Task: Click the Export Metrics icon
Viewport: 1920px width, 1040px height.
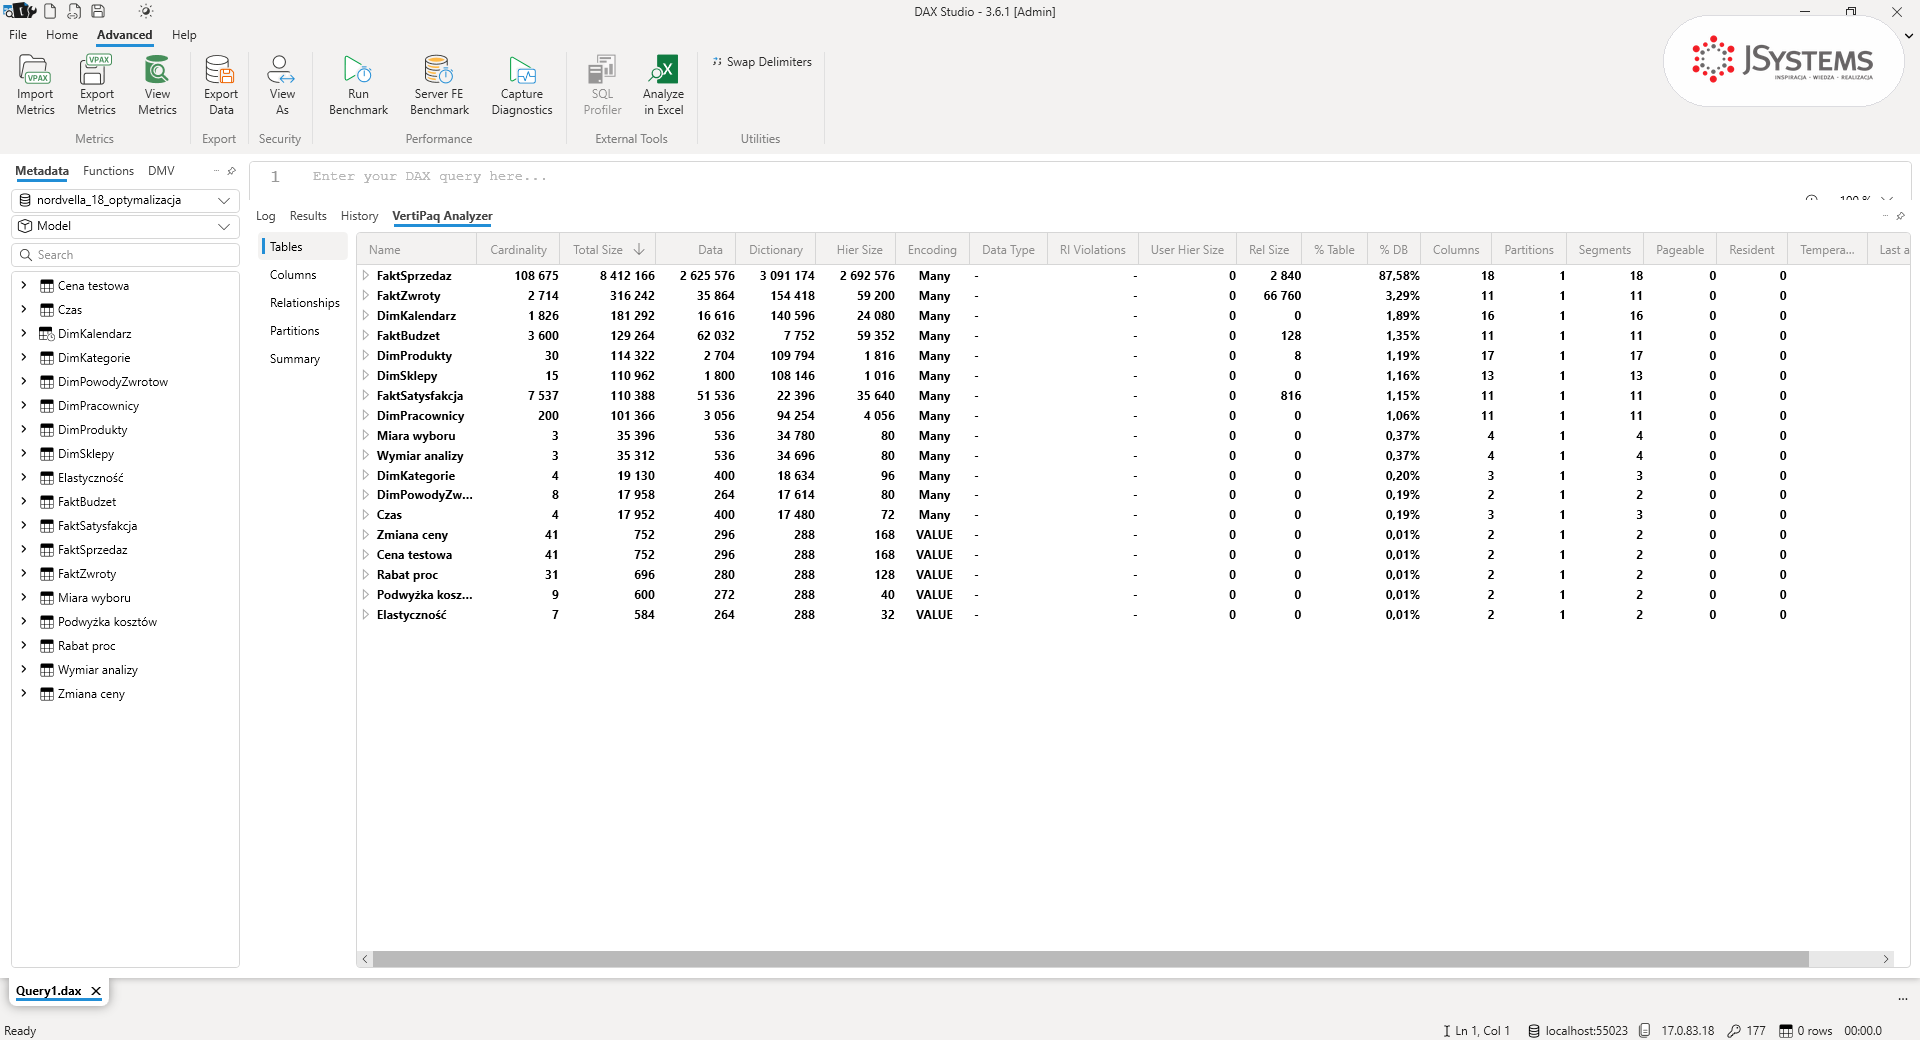Action: 96,85
